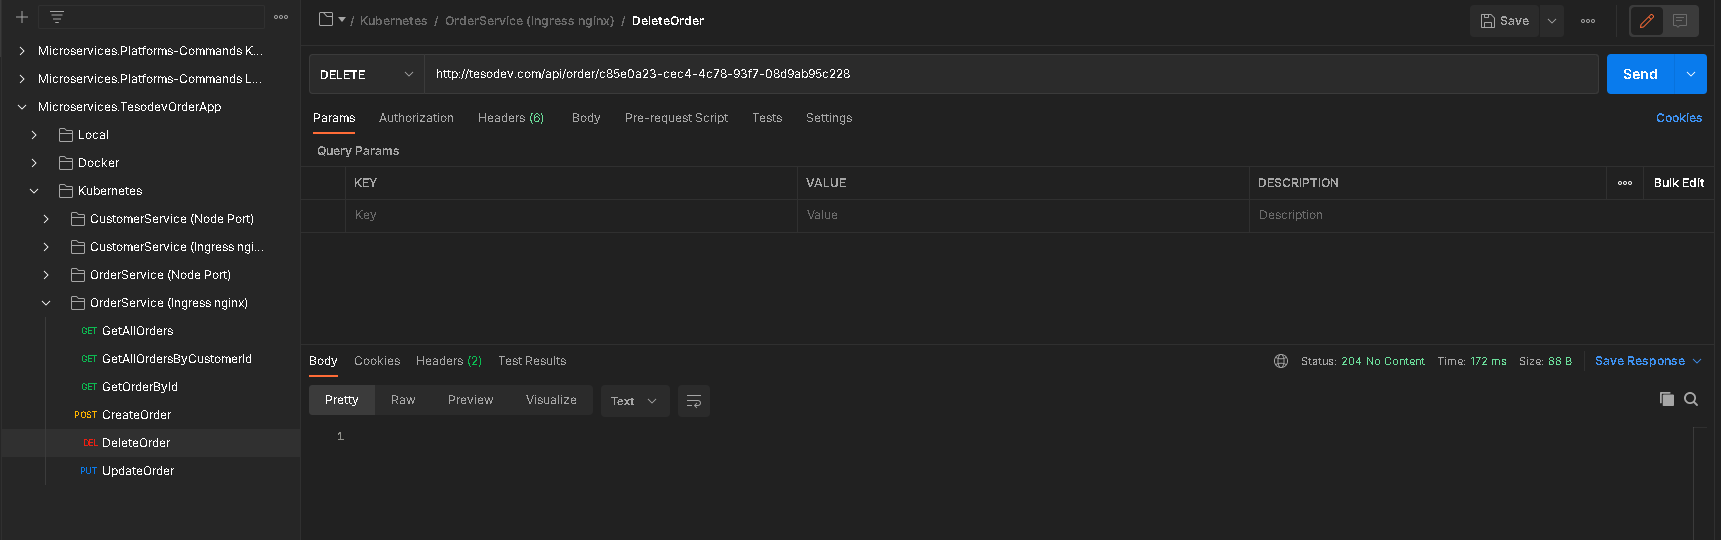Open the Headers (6) request tab
The image size is (1721, 540).
511,118
